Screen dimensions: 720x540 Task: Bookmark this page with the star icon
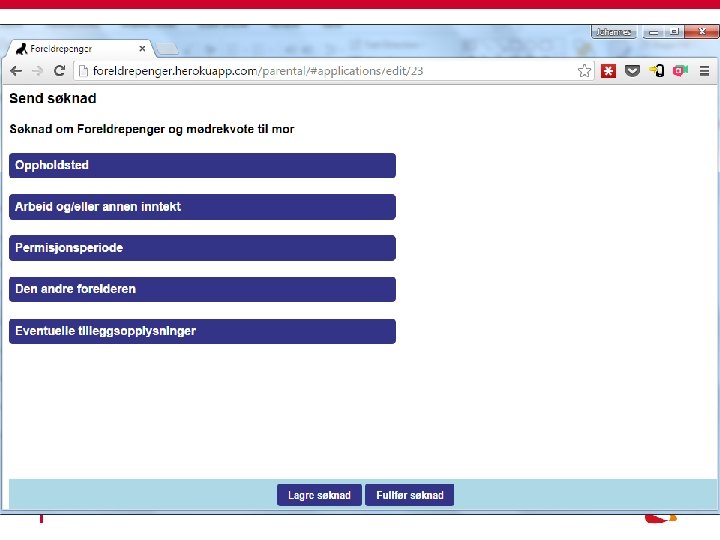(584, 71)
